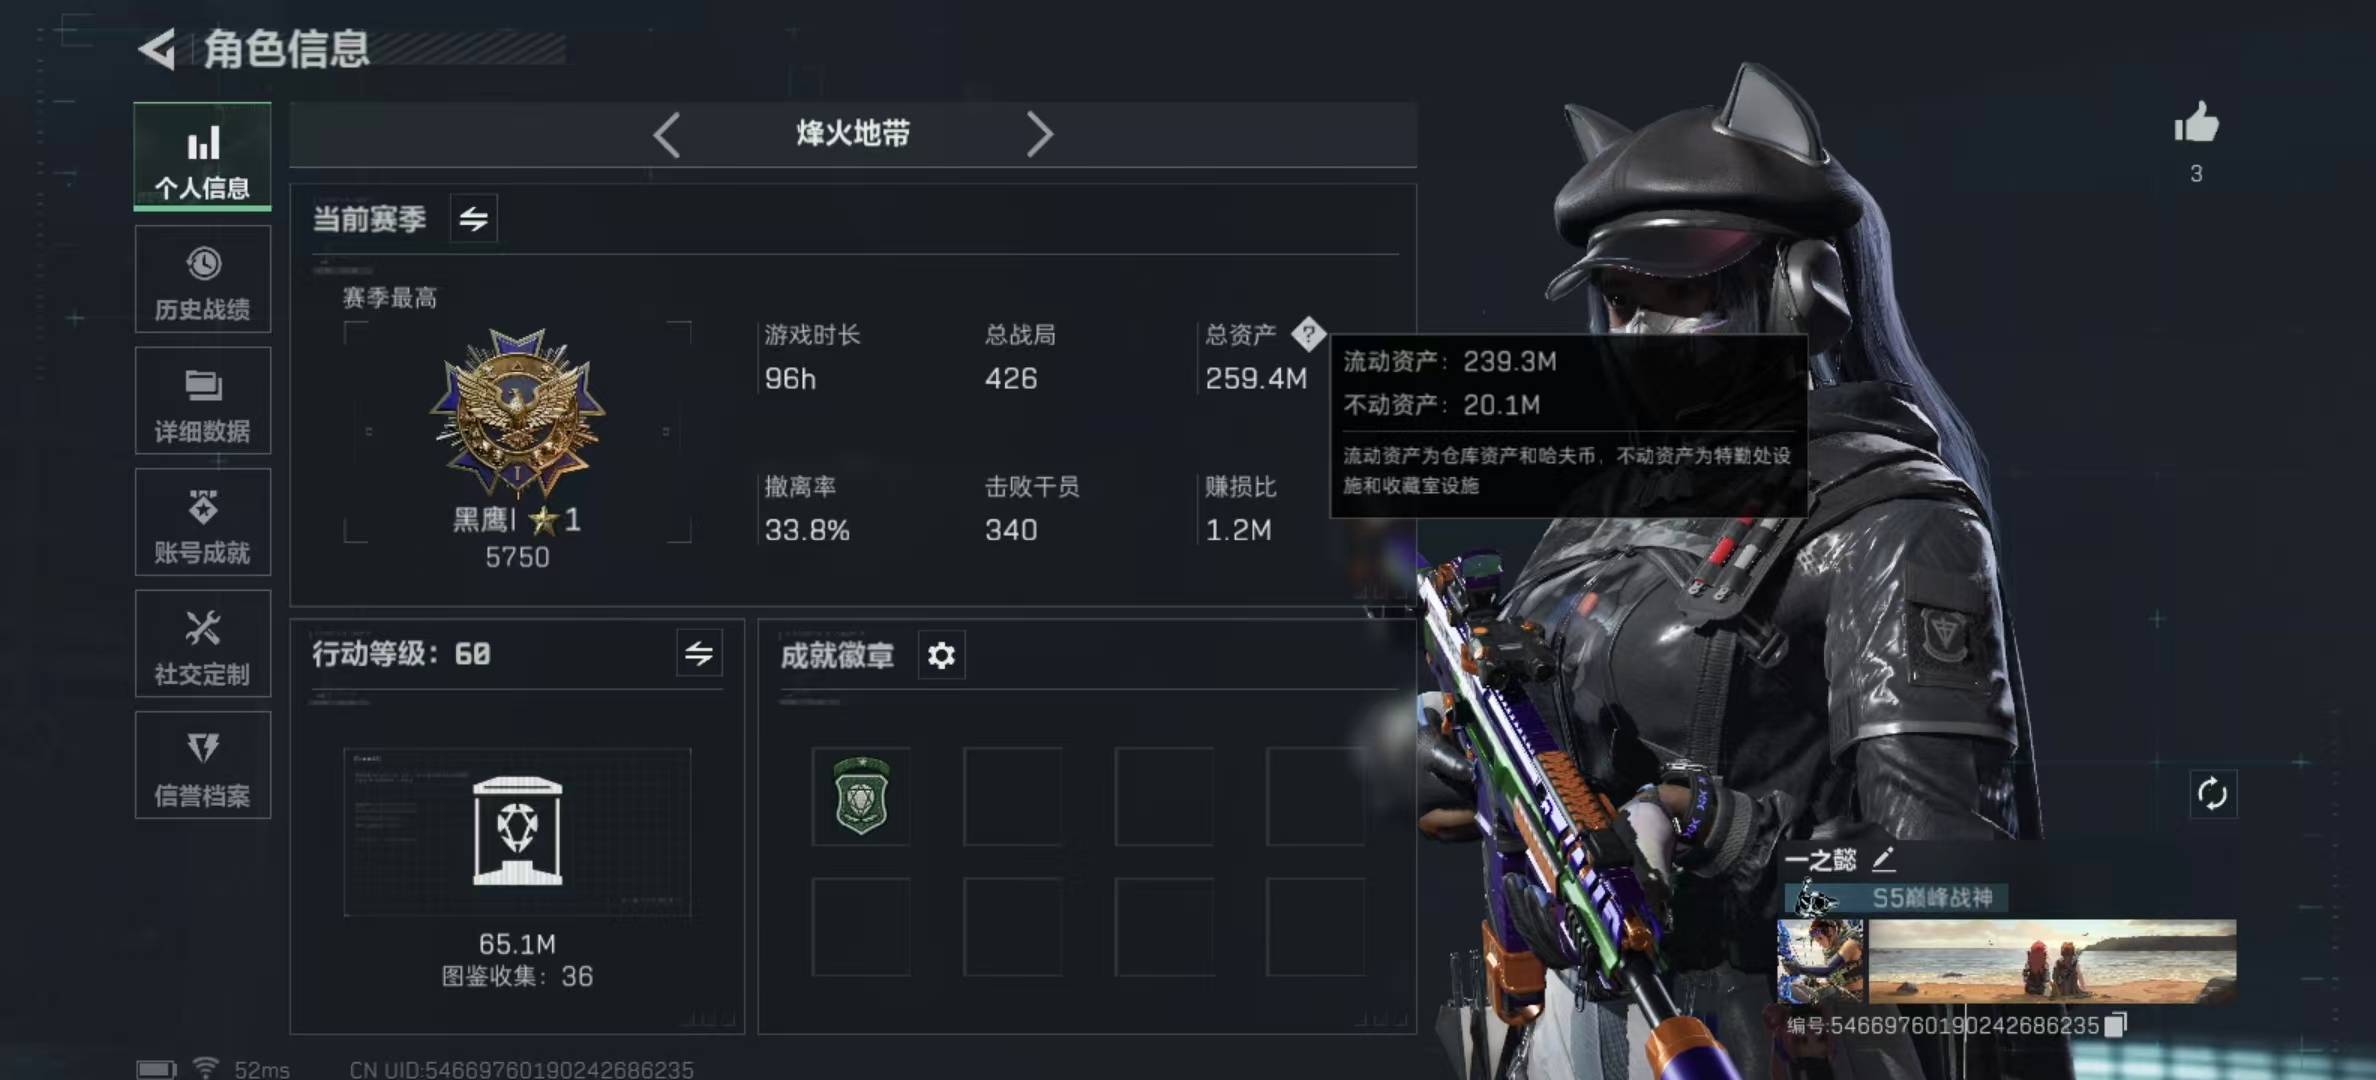This screenshot has width=2376, height=1080.
Task: Toggle the 行动等级 swap button
Action: coord(699,654)
